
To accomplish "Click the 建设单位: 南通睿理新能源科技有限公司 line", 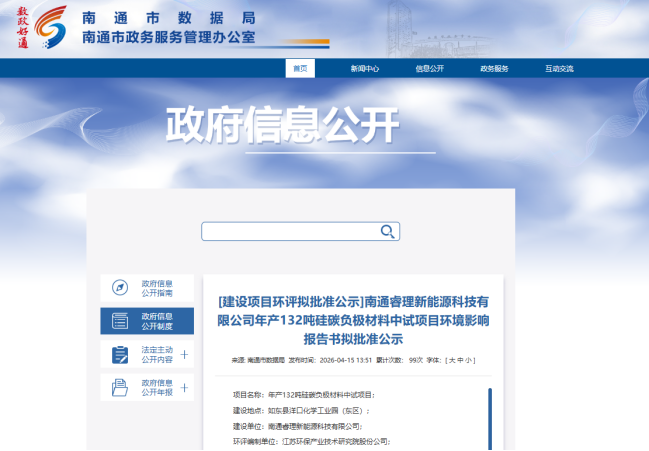I will click(x=298, y=427).
